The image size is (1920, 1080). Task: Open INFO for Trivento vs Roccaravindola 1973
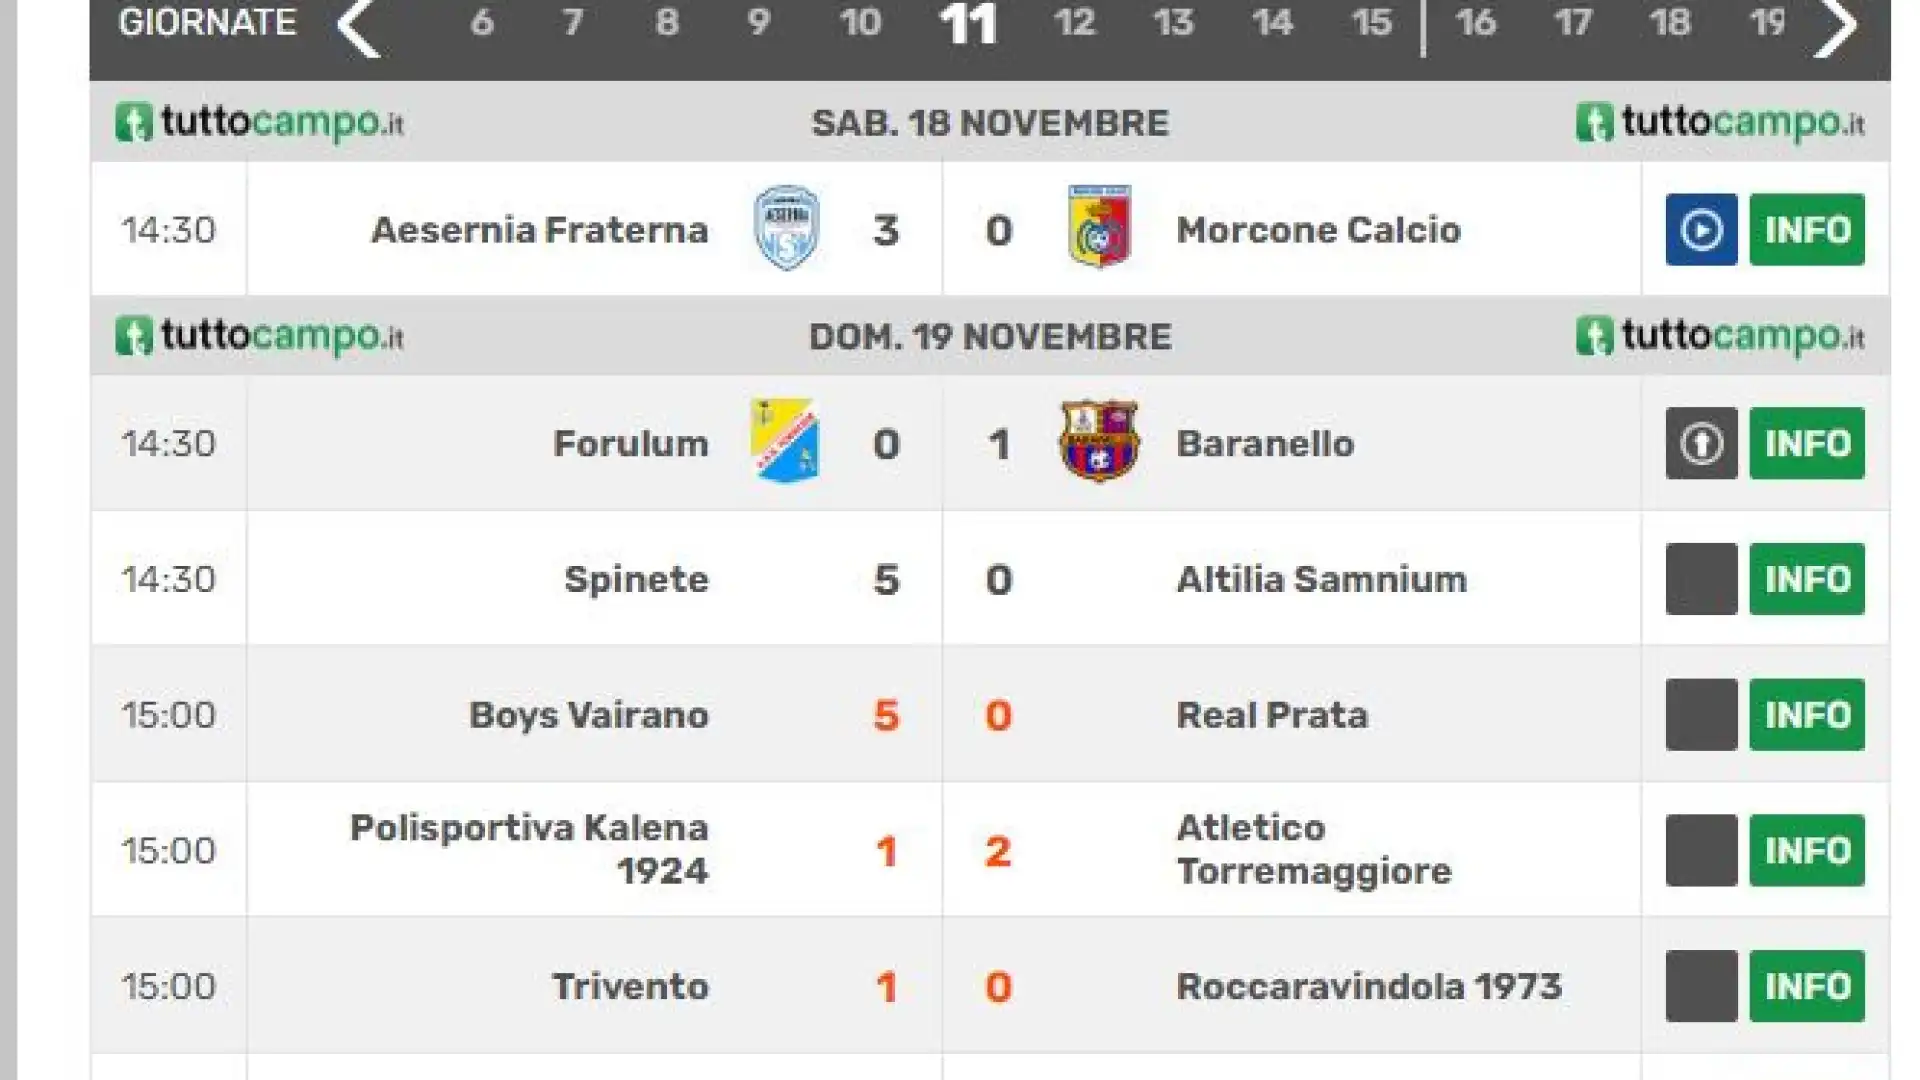coord(1807,986)
